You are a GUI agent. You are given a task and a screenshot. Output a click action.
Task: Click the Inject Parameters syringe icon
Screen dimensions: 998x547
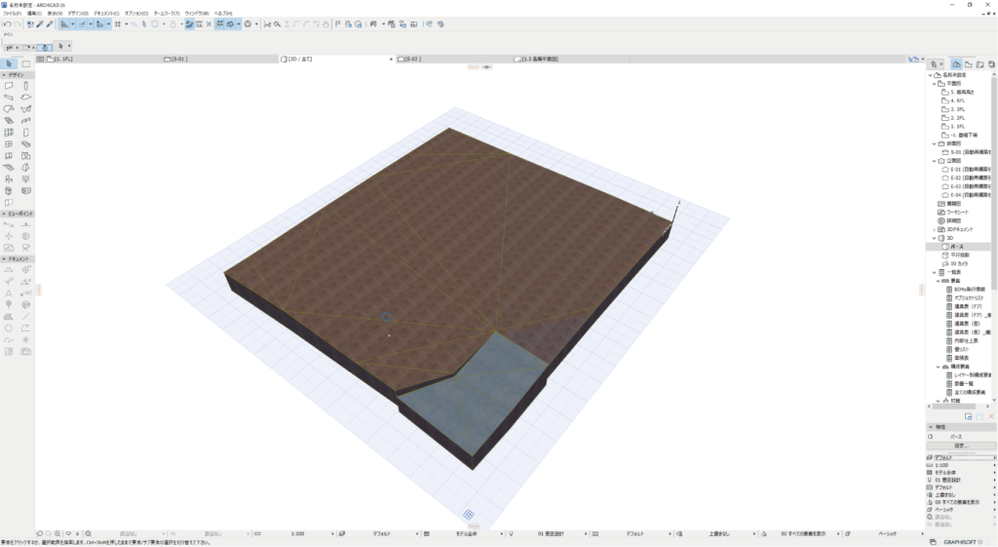(x=50, y=24)
